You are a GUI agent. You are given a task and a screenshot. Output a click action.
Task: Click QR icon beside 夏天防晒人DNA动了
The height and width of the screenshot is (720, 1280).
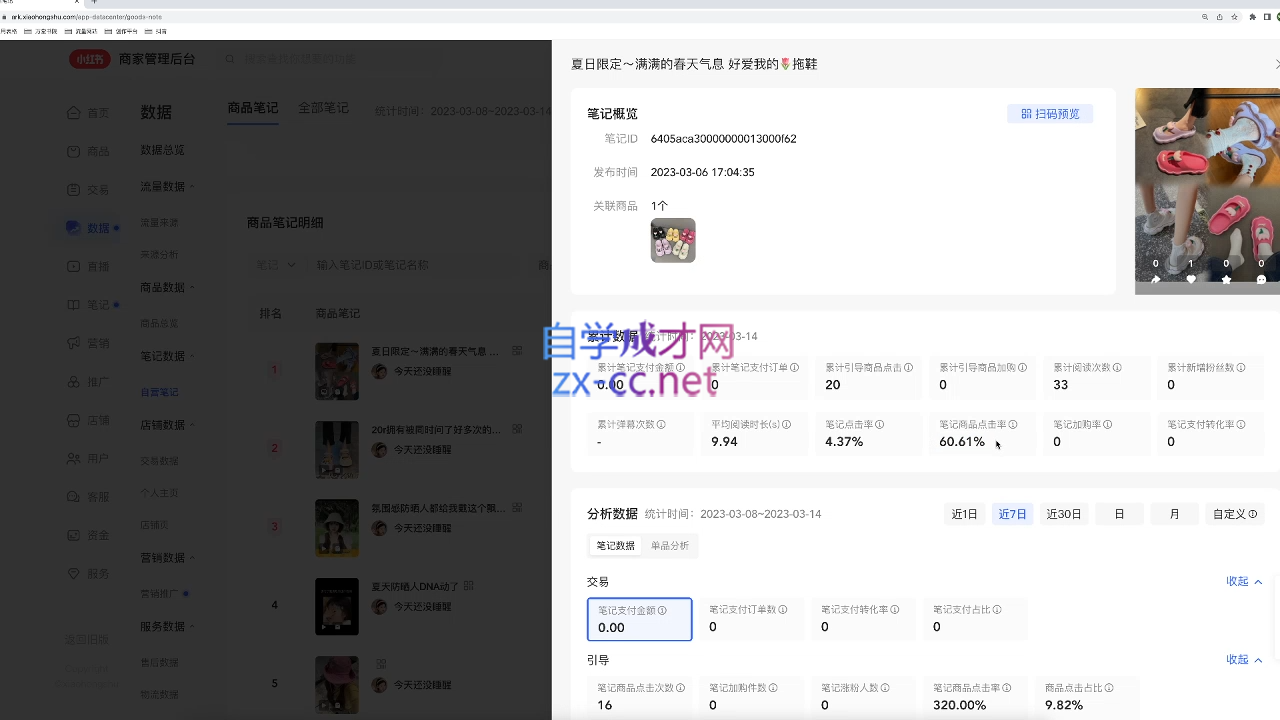click(x=469, y=586)
